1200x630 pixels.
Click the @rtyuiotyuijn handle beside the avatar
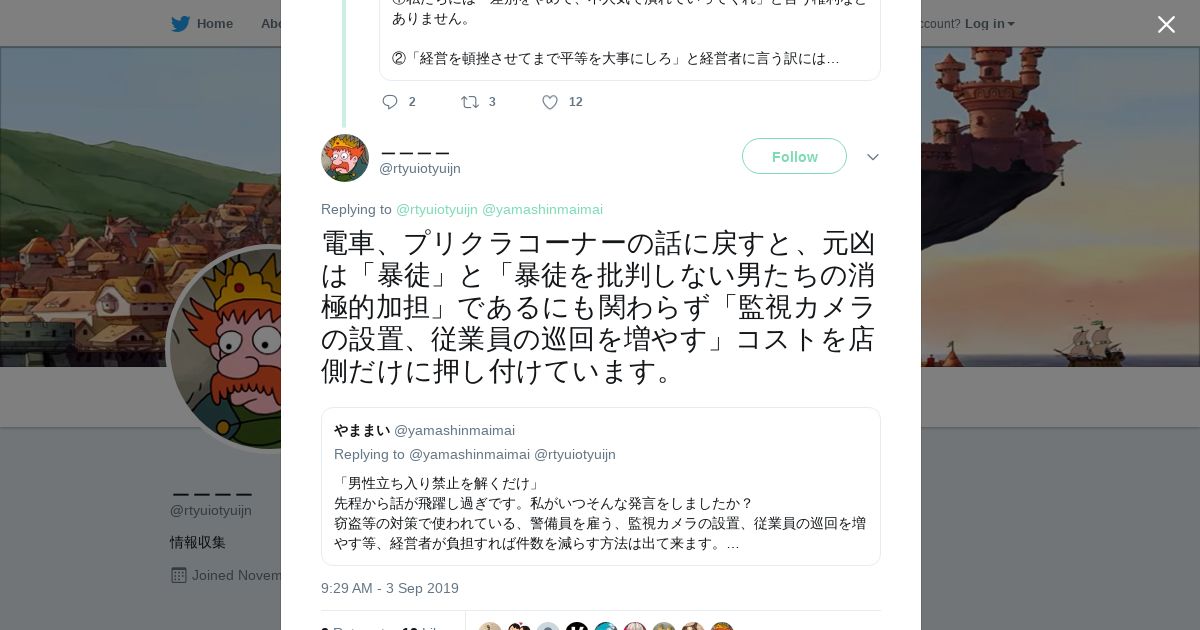(420, 168)
